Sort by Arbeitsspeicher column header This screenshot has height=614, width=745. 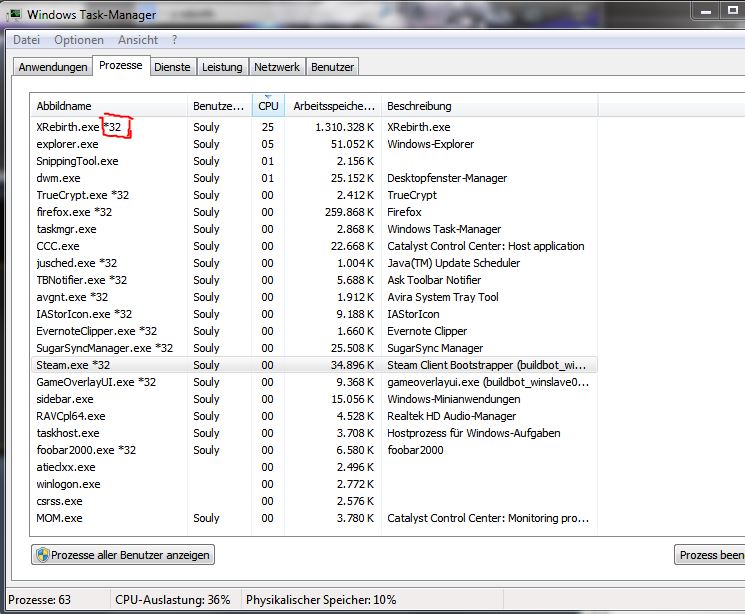[333, 106]
